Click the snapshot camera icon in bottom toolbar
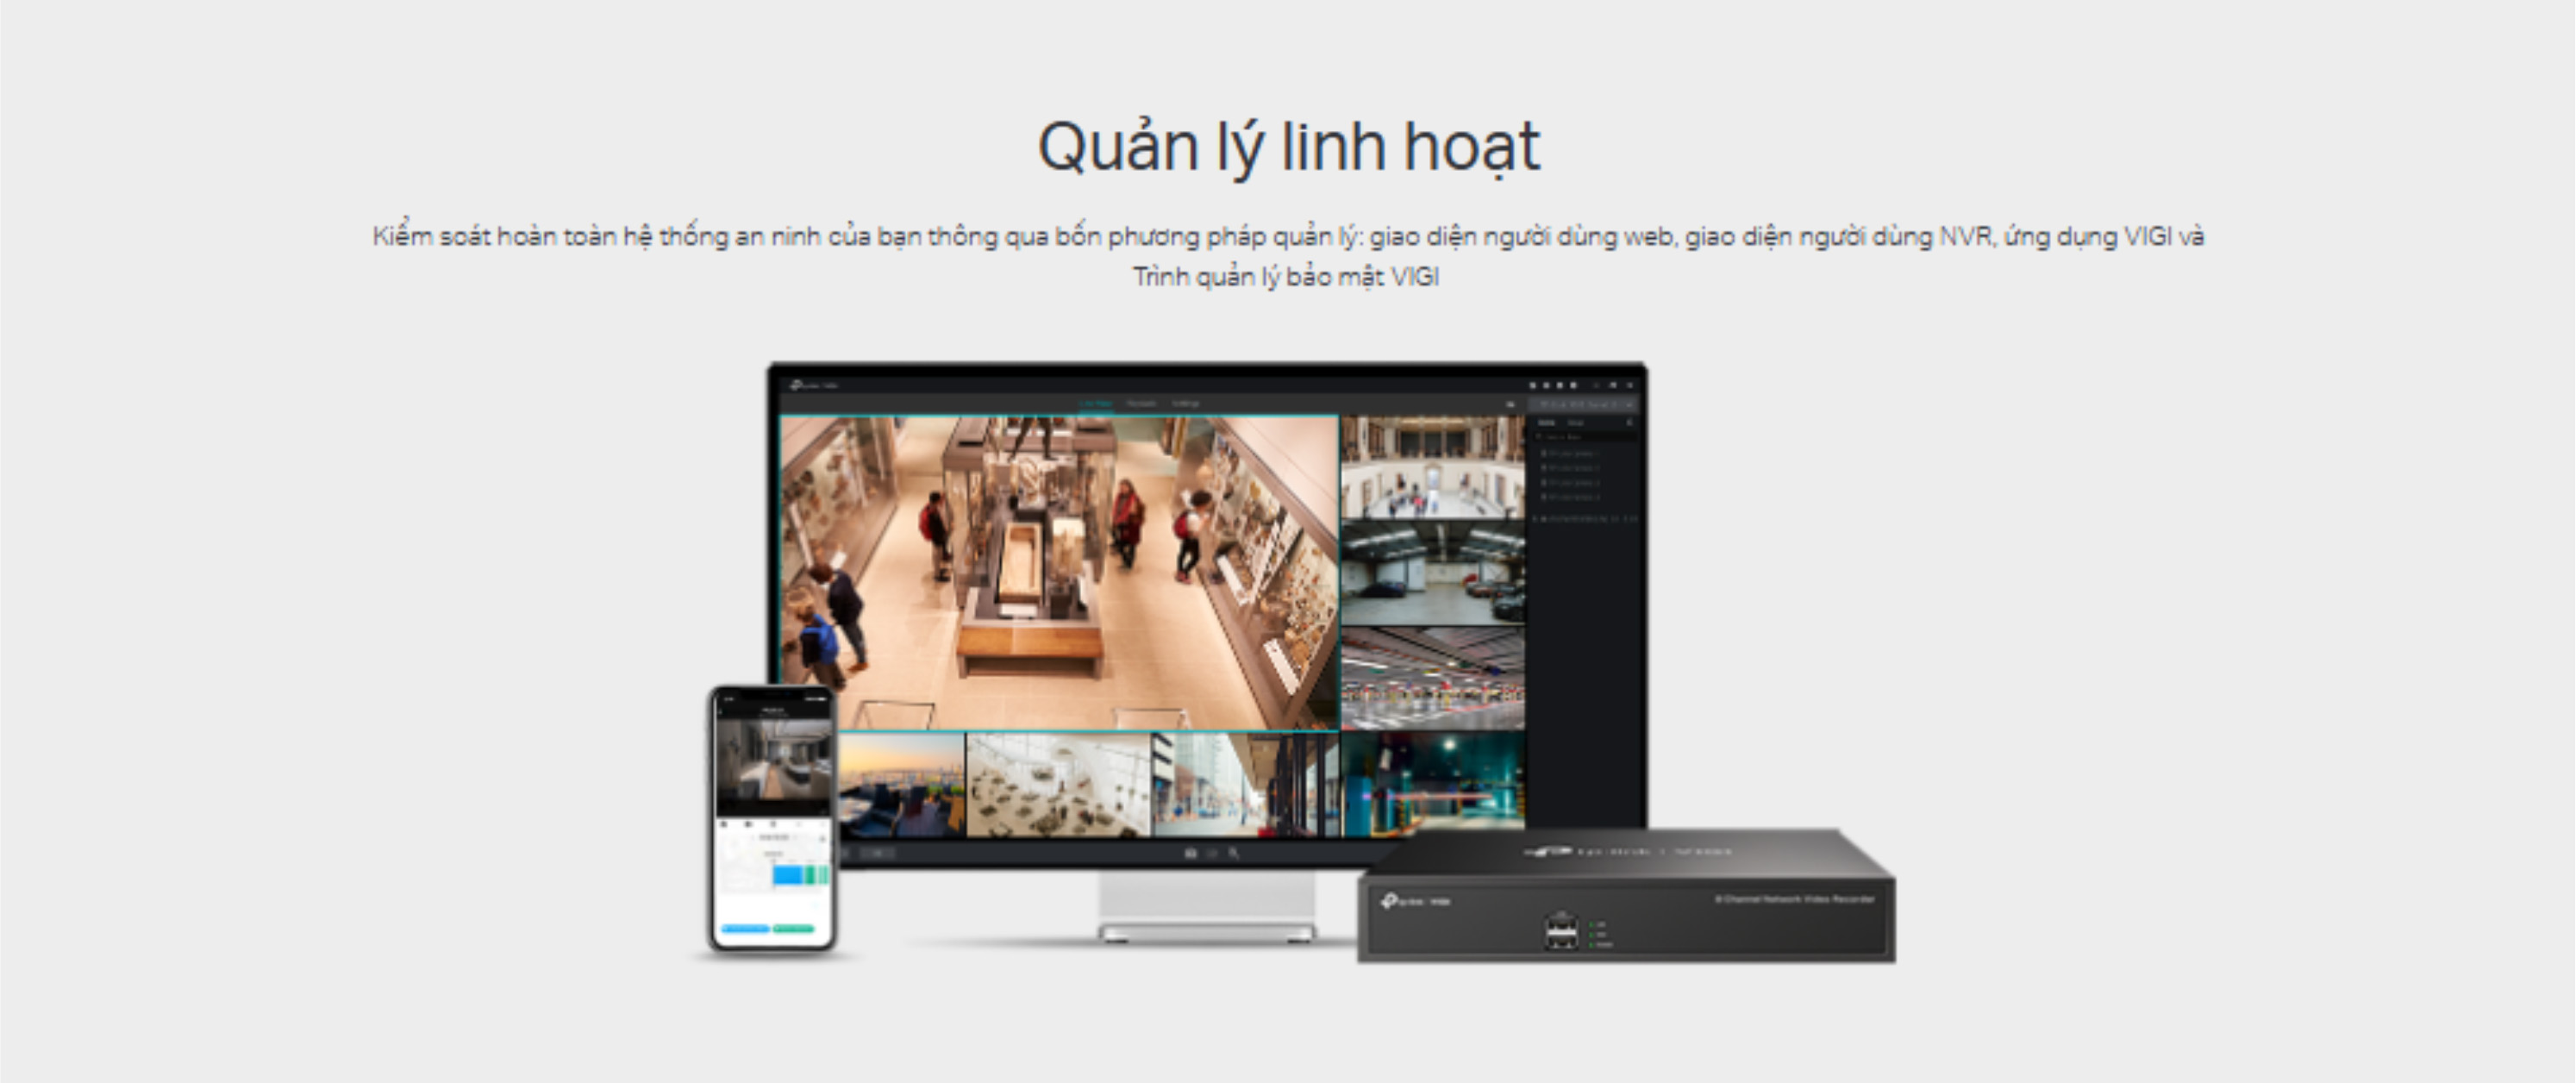This screenshot has height=1083, width=2576. (x=1190, y=853)
